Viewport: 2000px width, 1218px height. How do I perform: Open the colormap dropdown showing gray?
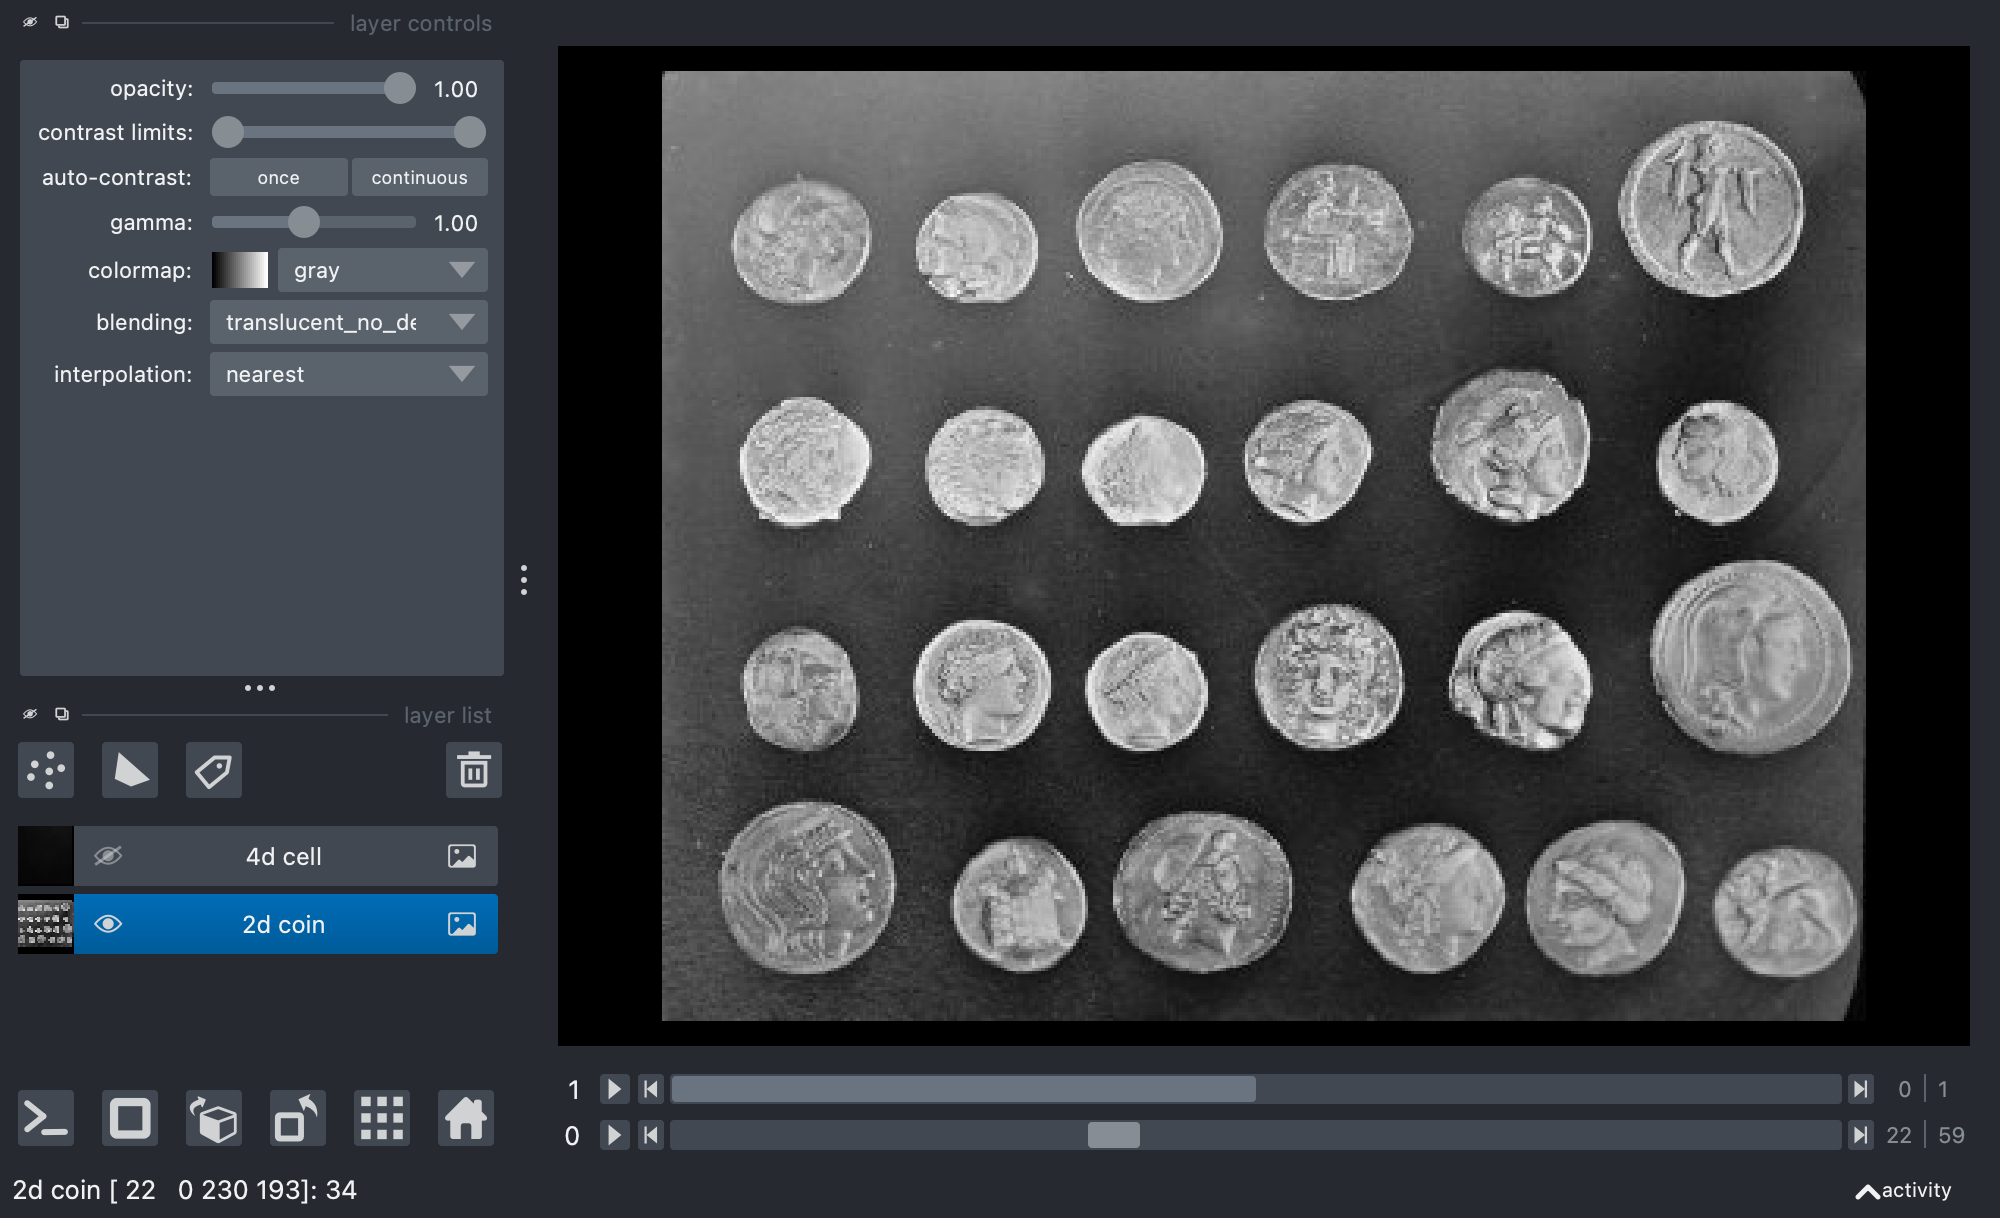point(383,270)
